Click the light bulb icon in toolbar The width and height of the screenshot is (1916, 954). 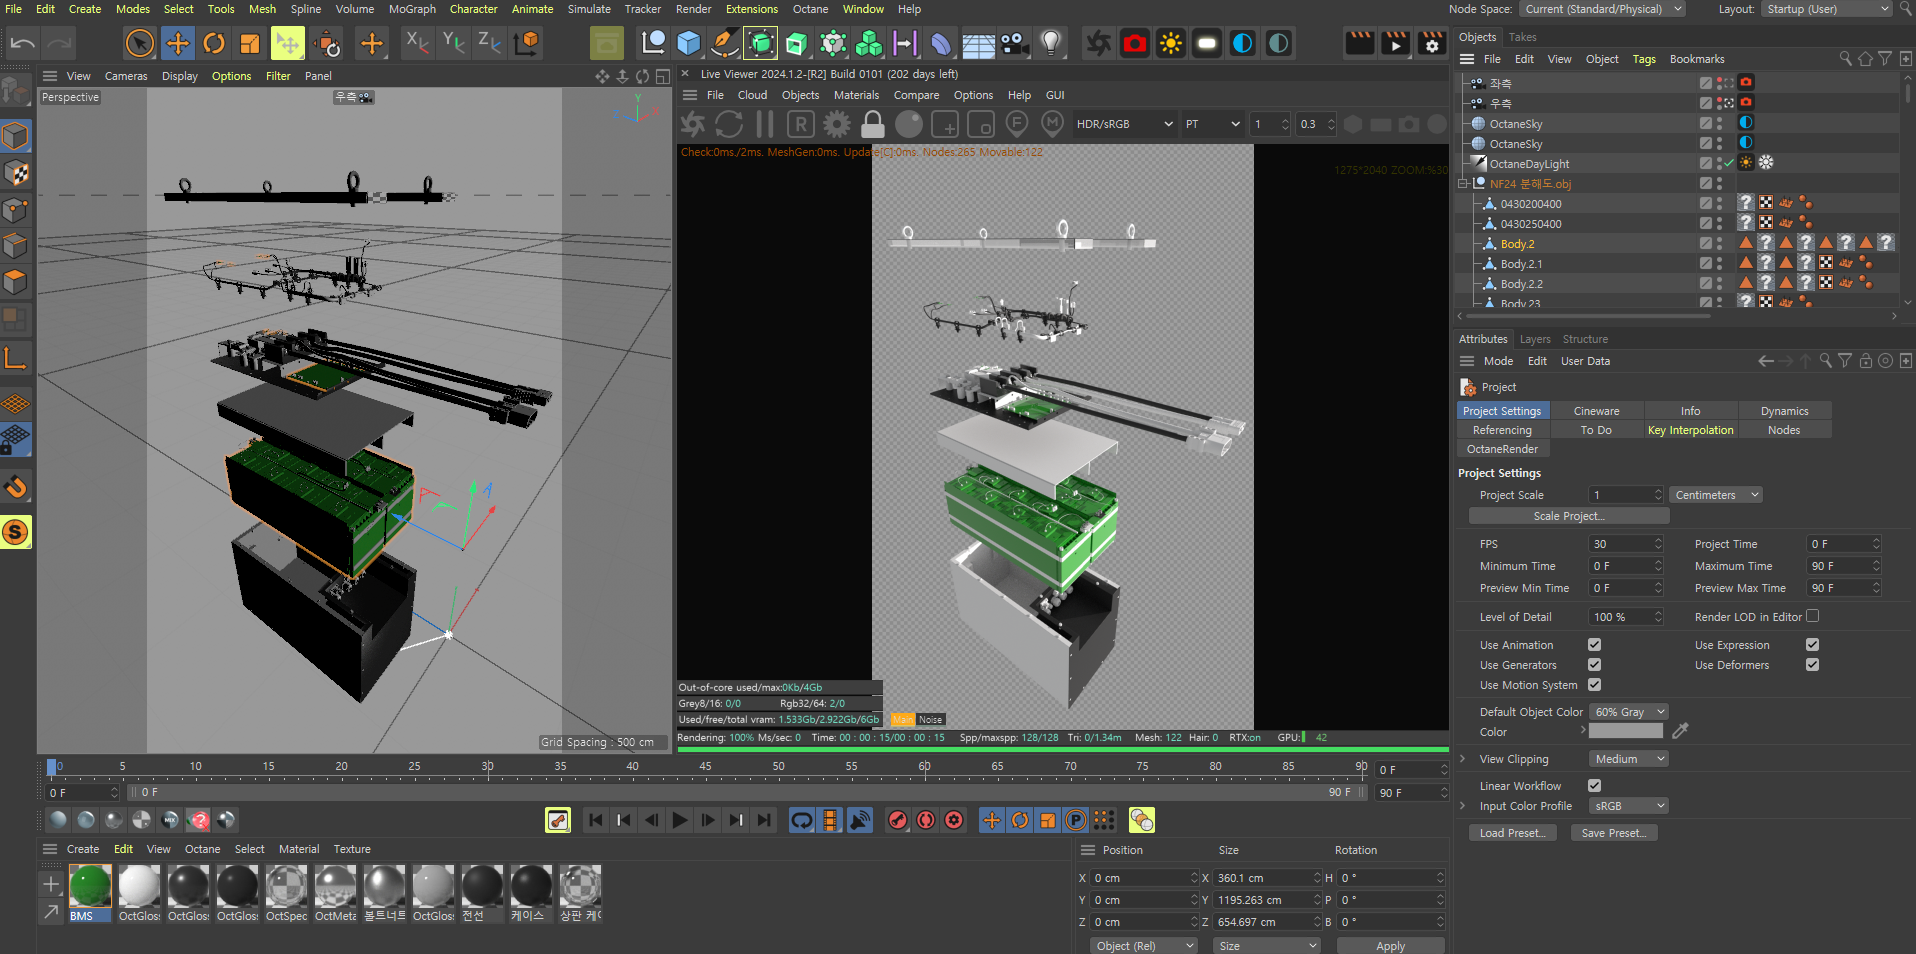click(1050, 43)
